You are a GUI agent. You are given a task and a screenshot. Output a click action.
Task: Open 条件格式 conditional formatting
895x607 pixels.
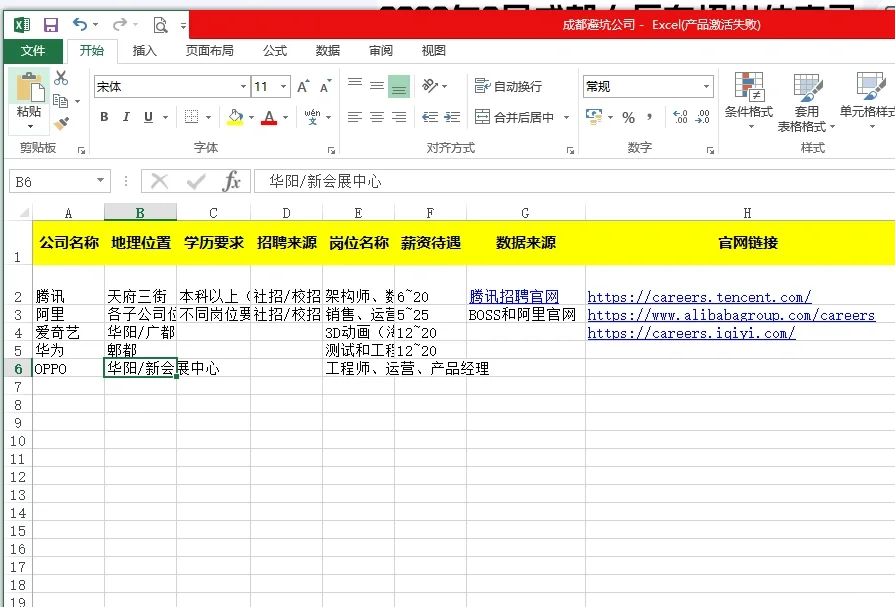pos(749,101)
